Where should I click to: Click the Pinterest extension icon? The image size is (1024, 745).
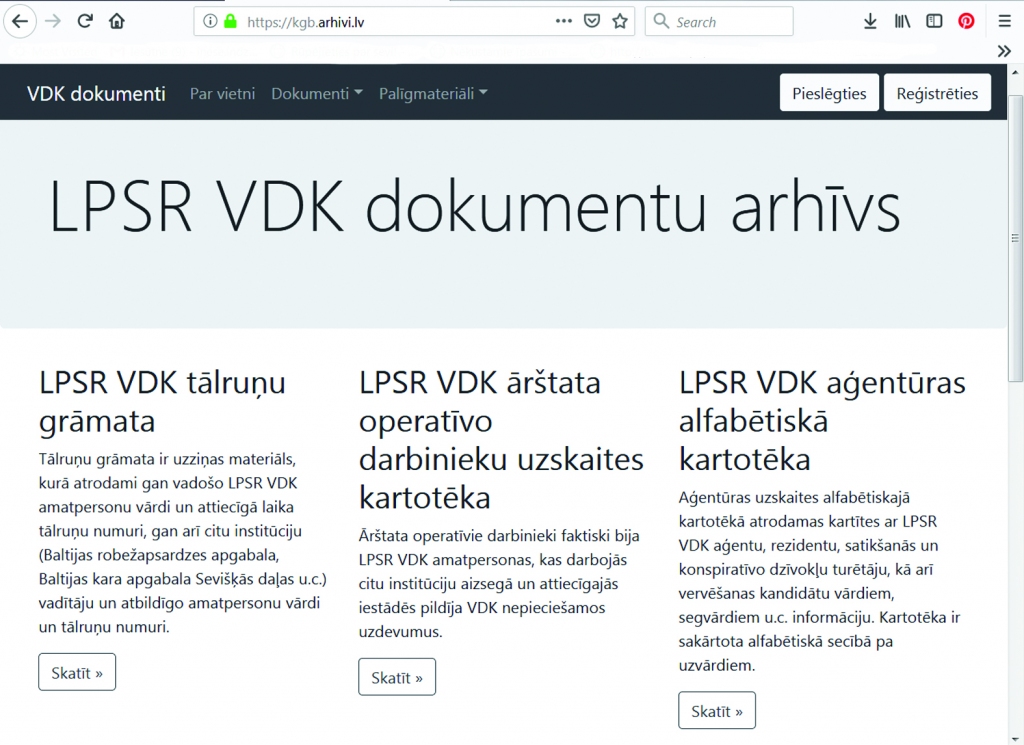tap(966, 22)
